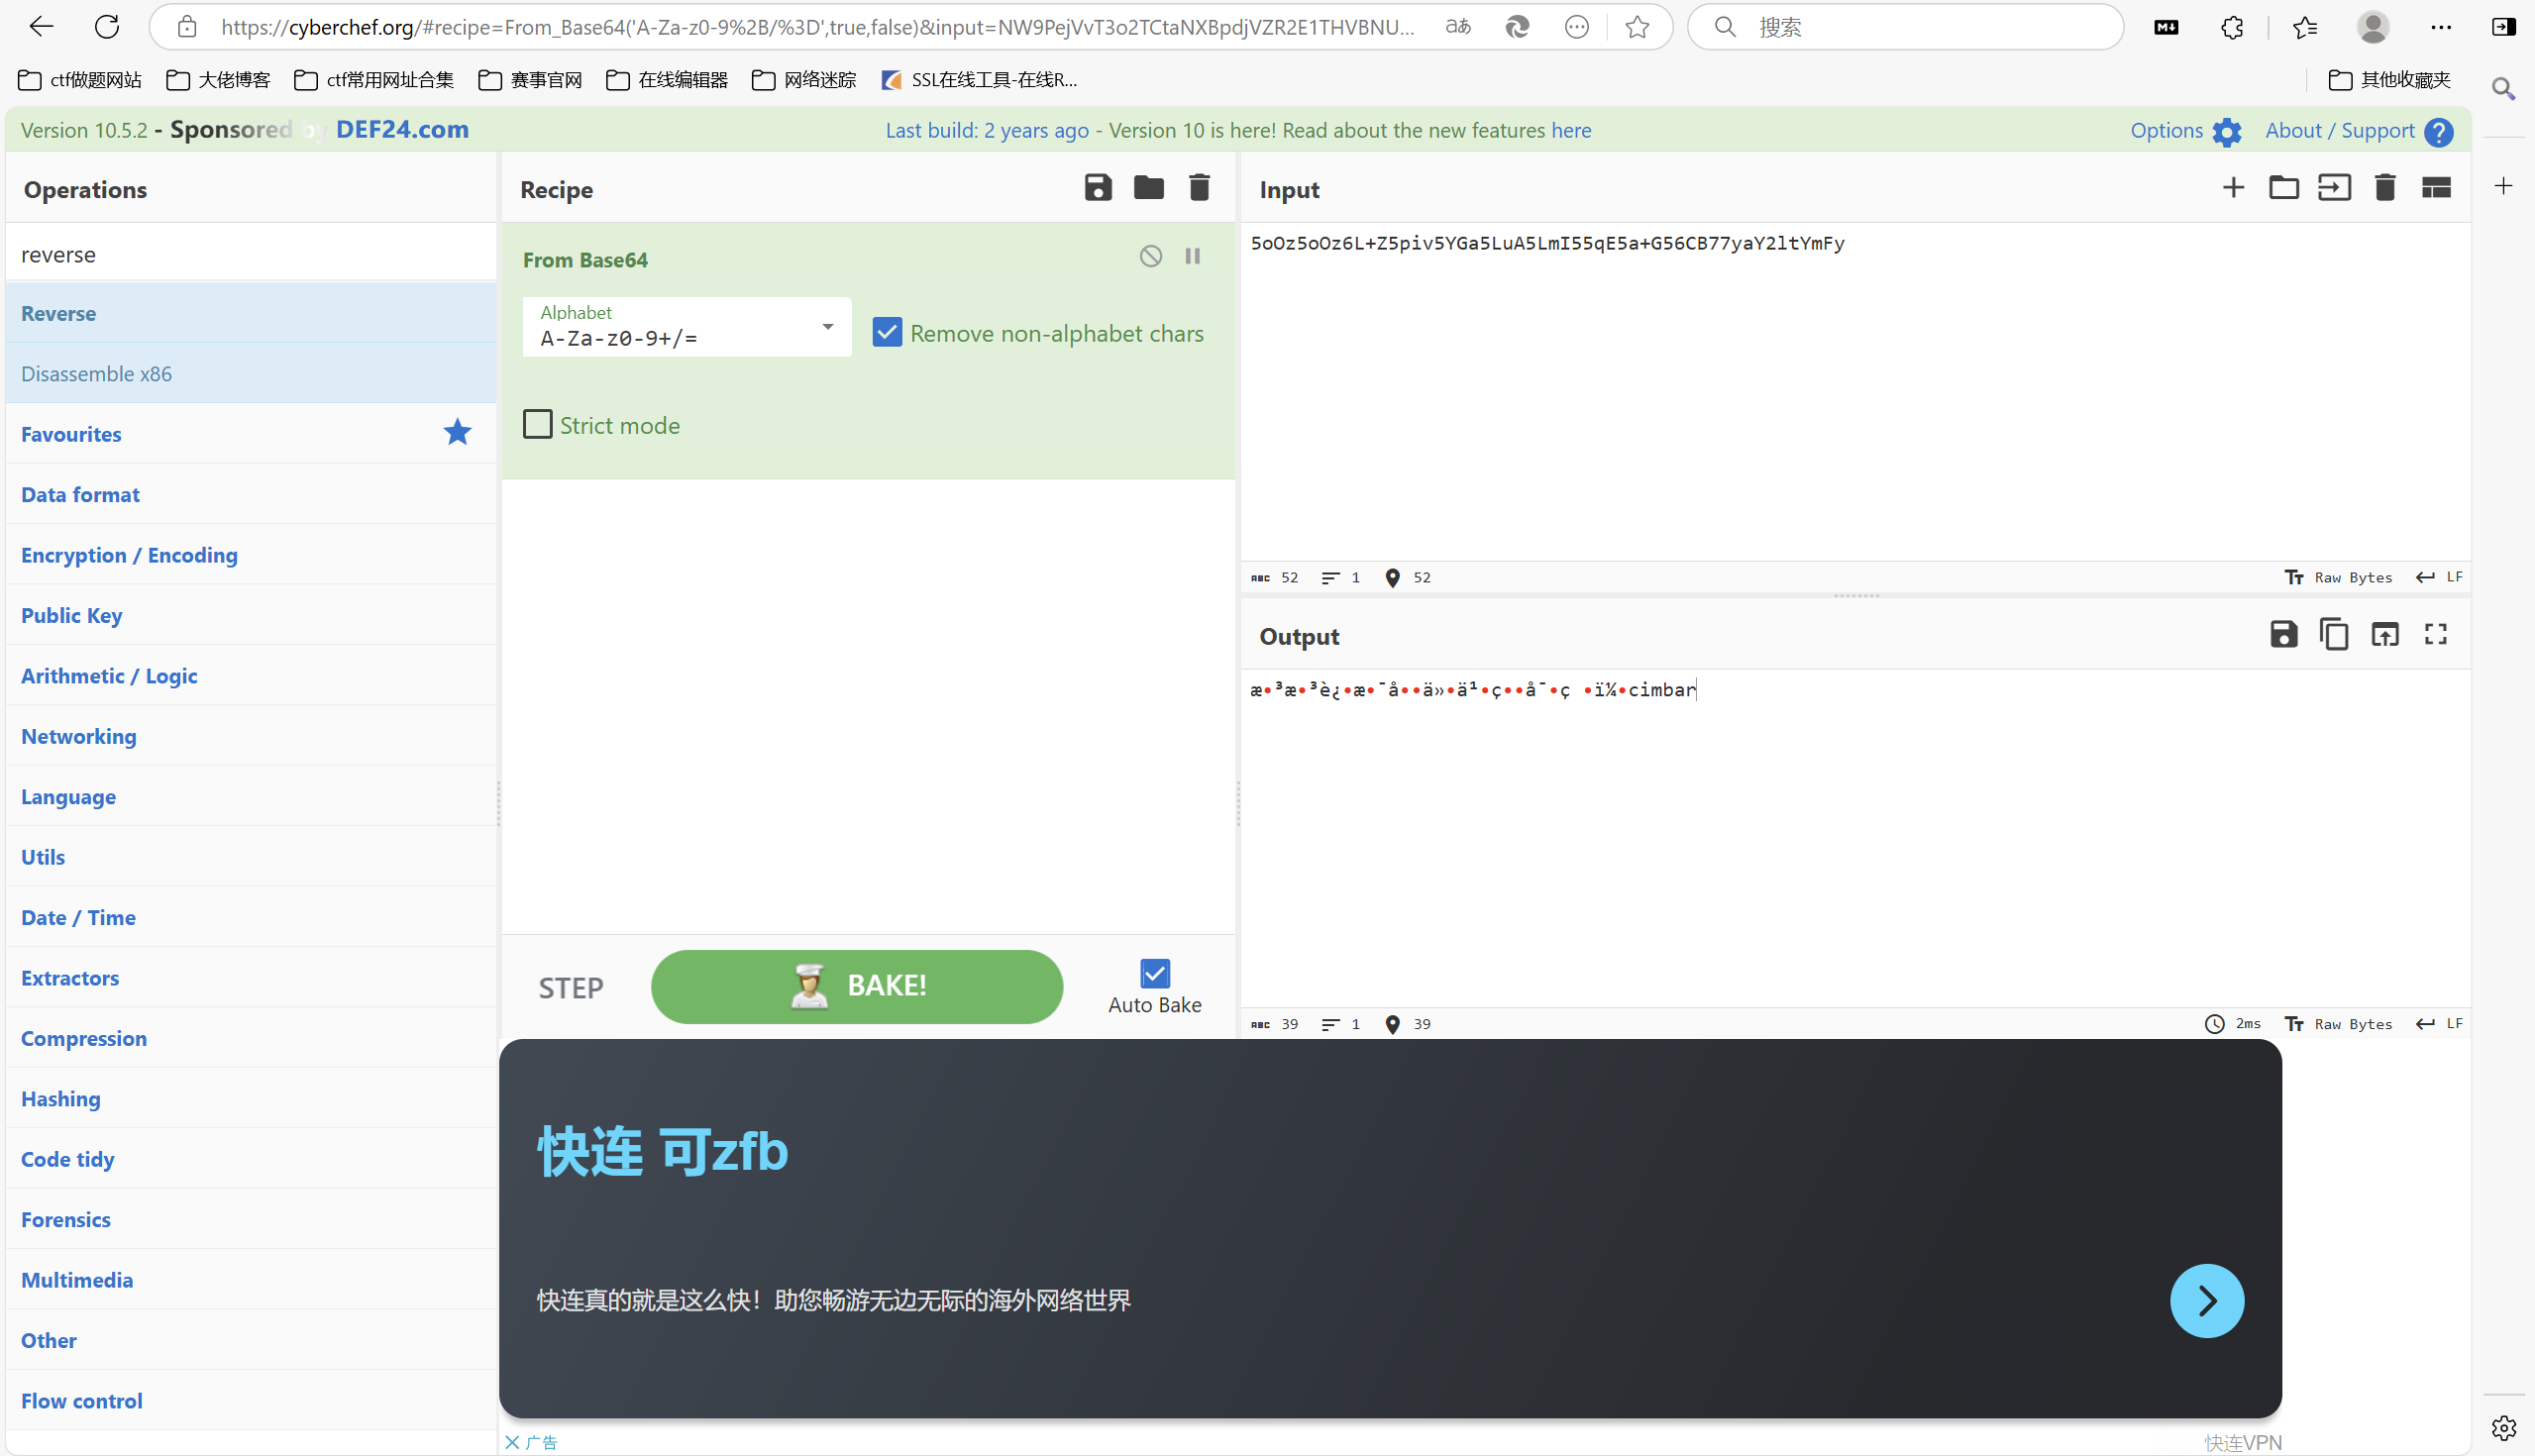Copy raw output to clipboard

2334,635
